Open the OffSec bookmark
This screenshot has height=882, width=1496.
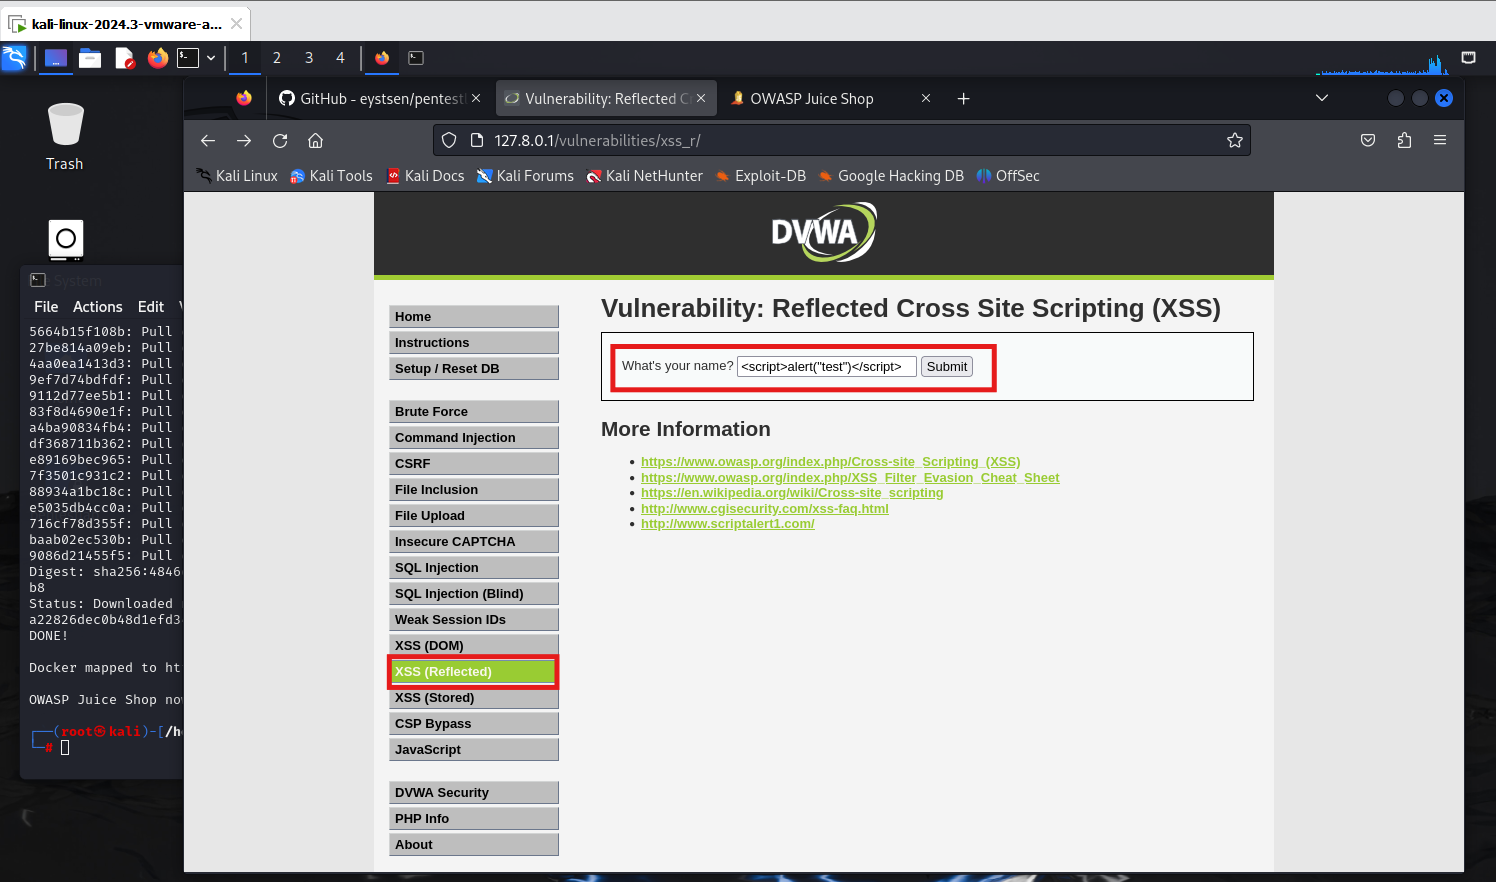1008,176
